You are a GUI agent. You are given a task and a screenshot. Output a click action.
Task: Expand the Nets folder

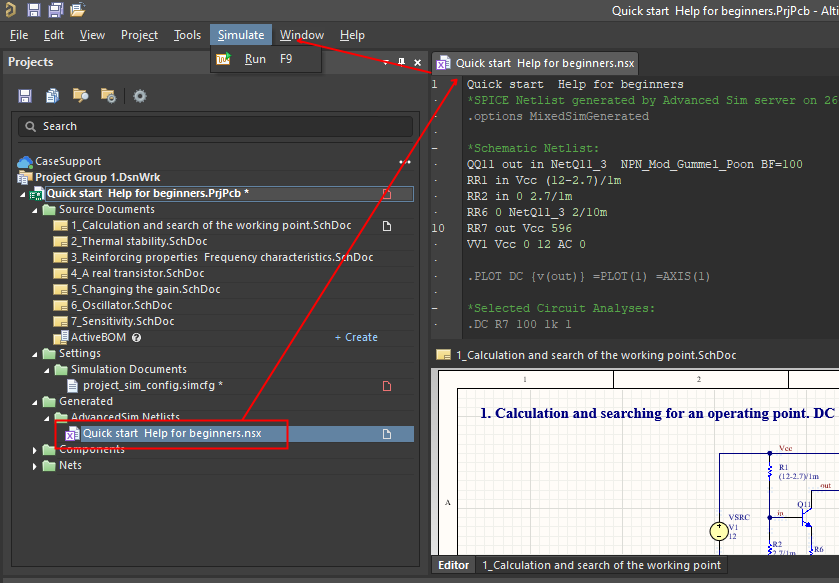(x=37, y=466)
